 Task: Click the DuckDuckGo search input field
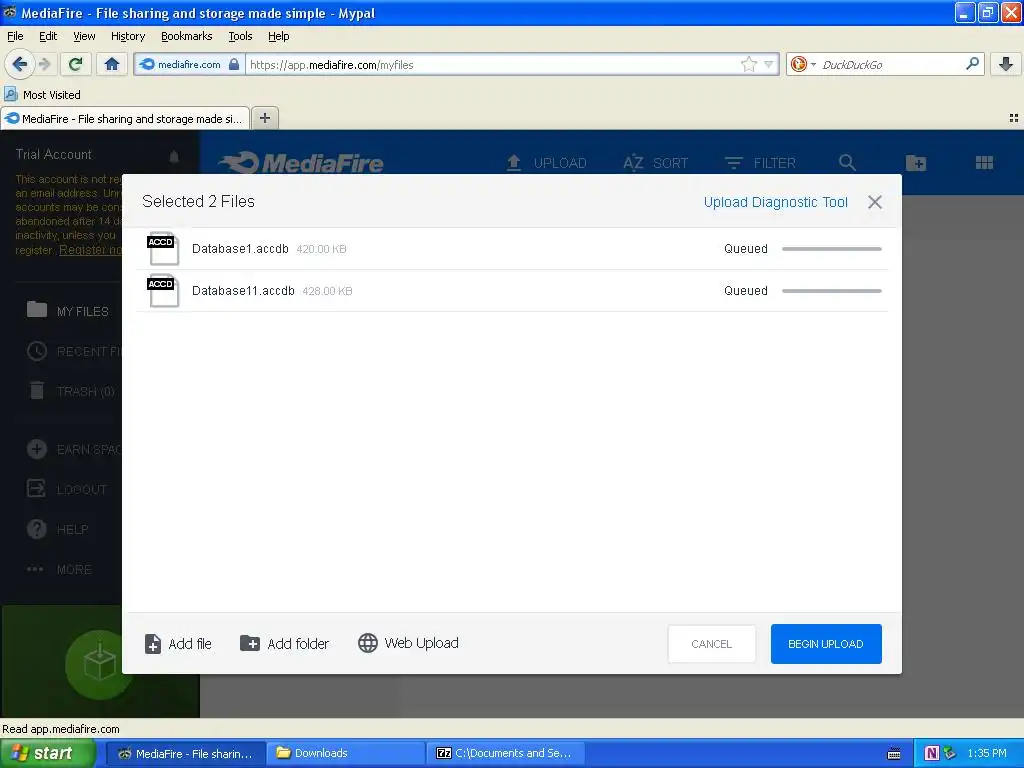click(891, 64)
